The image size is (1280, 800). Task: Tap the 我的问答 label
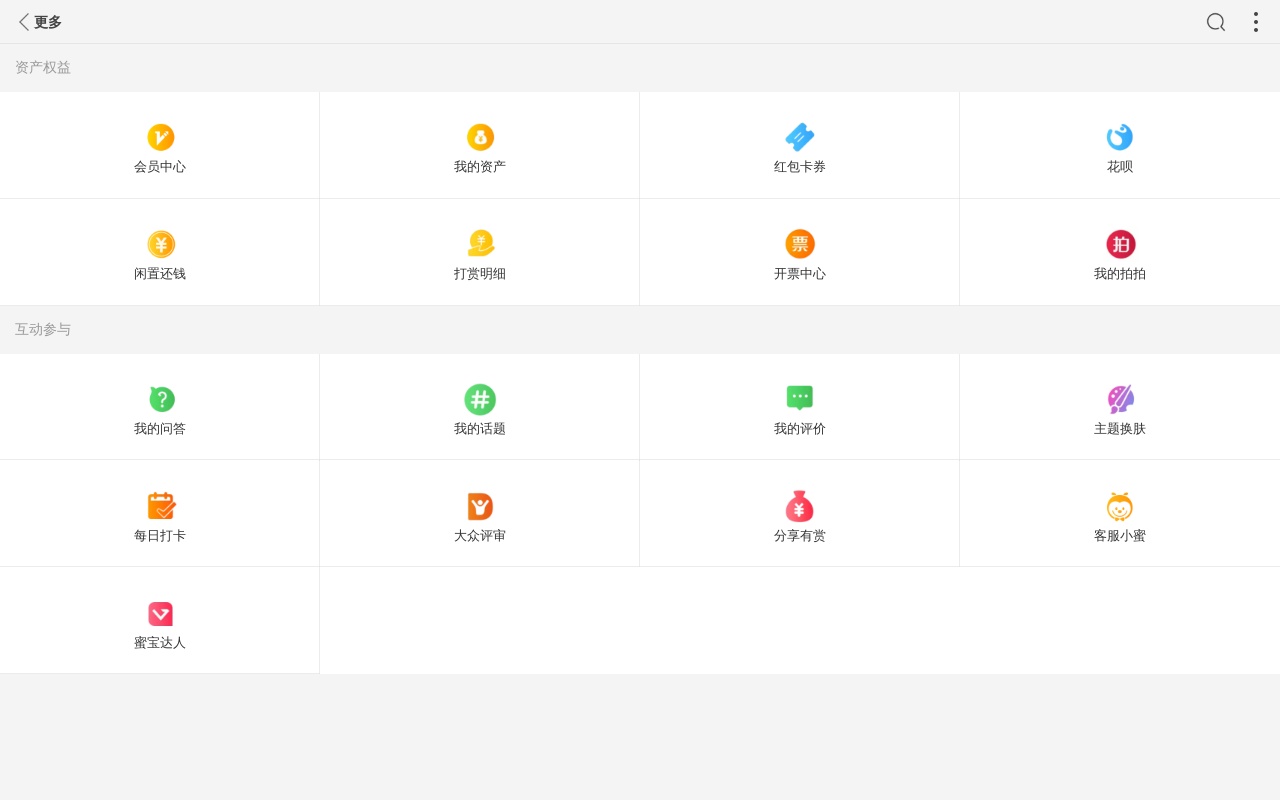(160, 429)
